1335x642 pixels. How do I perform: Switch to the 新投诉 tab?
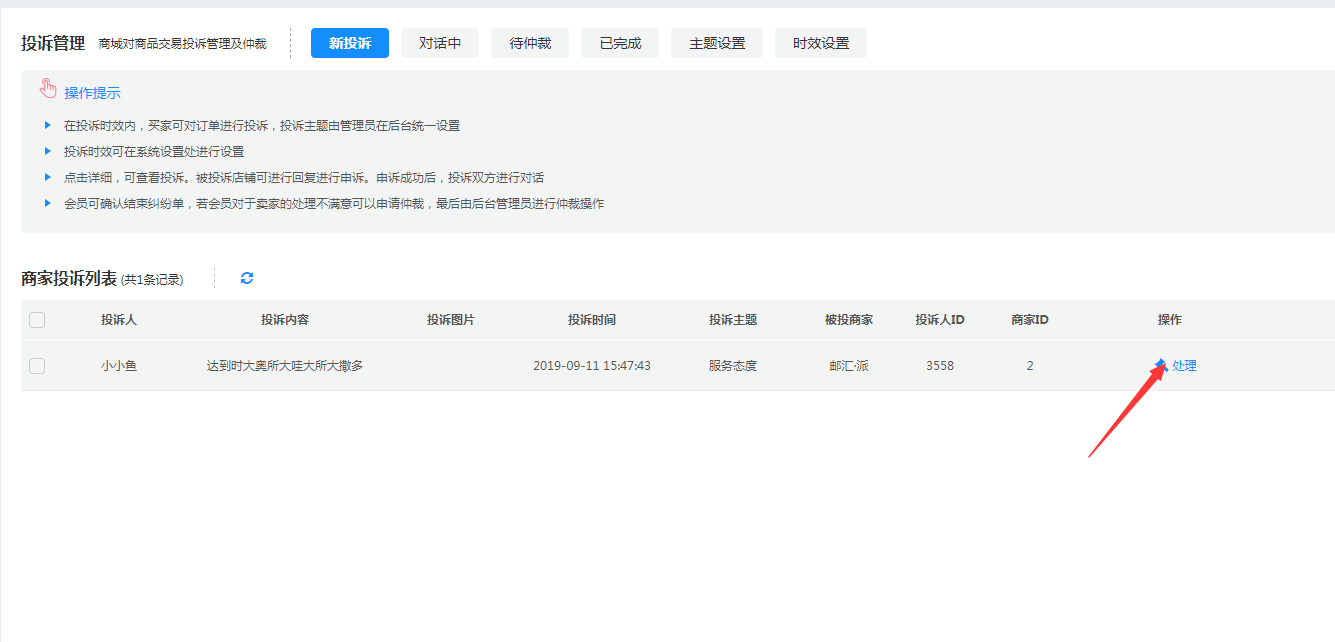[x=349, y=43]
